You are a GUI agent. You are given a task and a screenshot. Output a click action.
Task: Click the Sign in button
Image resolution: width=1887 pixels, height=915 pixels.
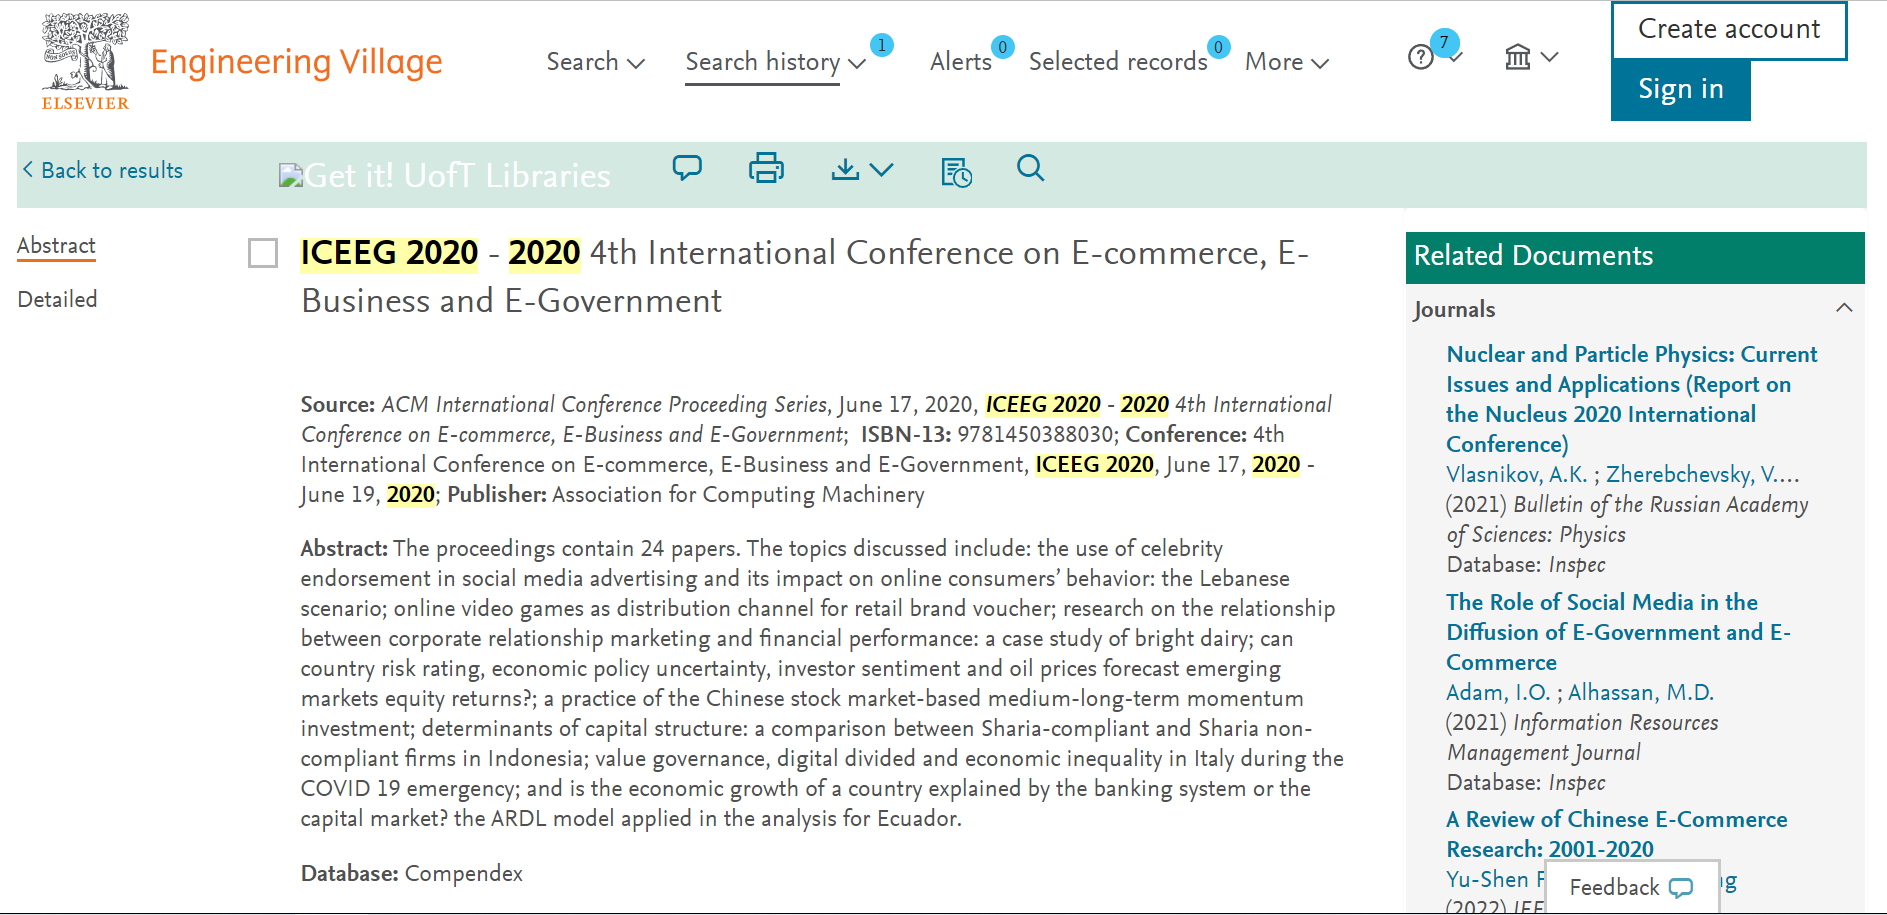tap(1680, 89)
